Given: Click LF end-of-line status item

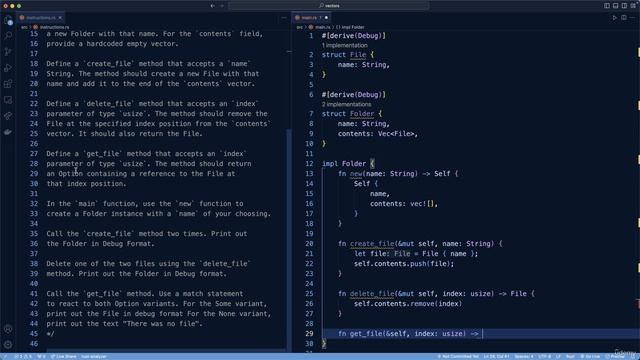Looking at the screenshot, I should pos(558,356).
